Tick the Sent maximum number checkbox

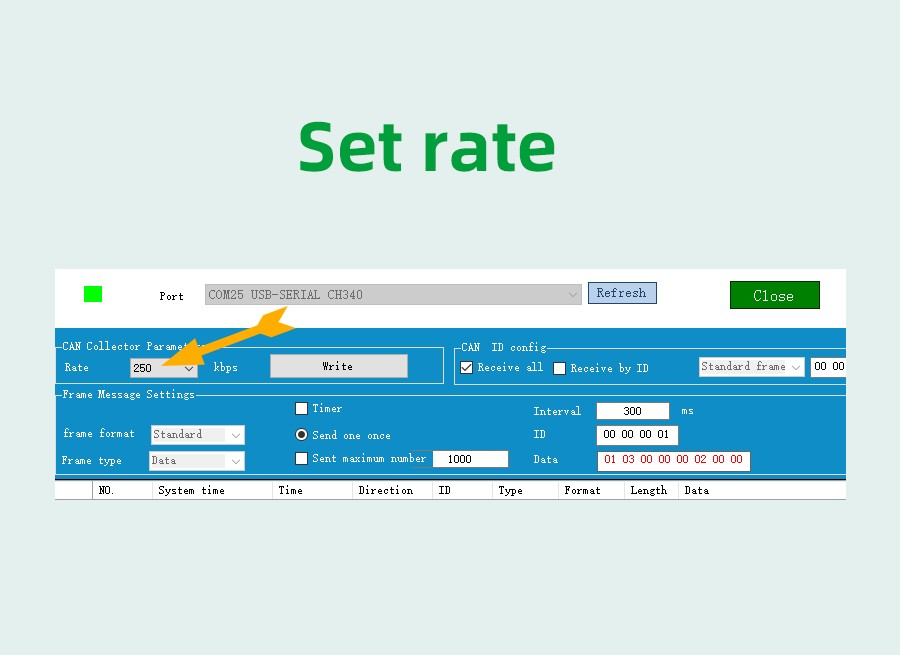click(301, 459)
